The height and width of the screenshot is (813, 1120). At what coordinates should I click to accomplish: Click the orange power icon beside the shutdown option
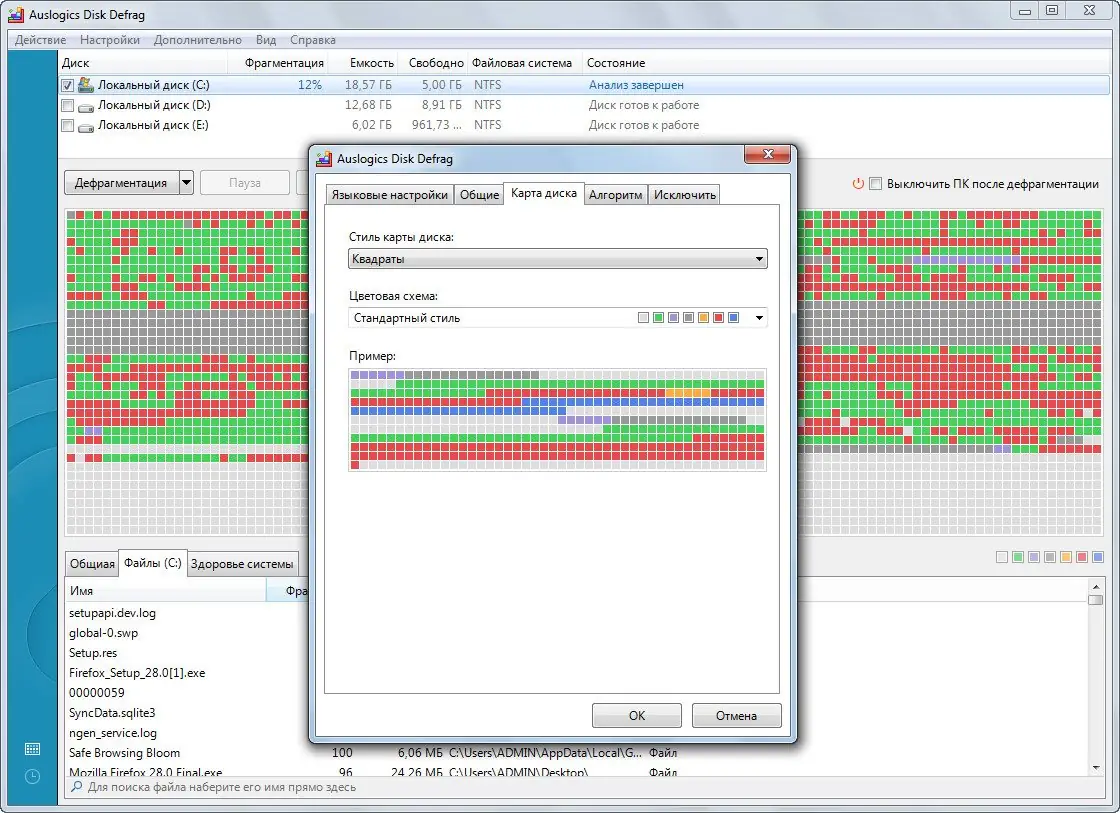[x=858, y=184]
